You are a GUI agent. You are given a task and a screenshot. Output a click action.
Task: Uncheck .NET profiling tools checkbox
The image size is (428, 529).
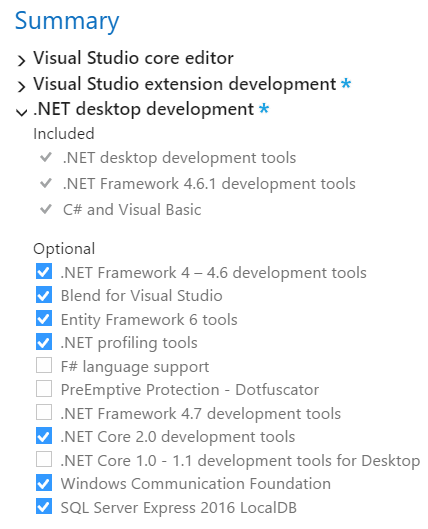(x=44, y=342)
